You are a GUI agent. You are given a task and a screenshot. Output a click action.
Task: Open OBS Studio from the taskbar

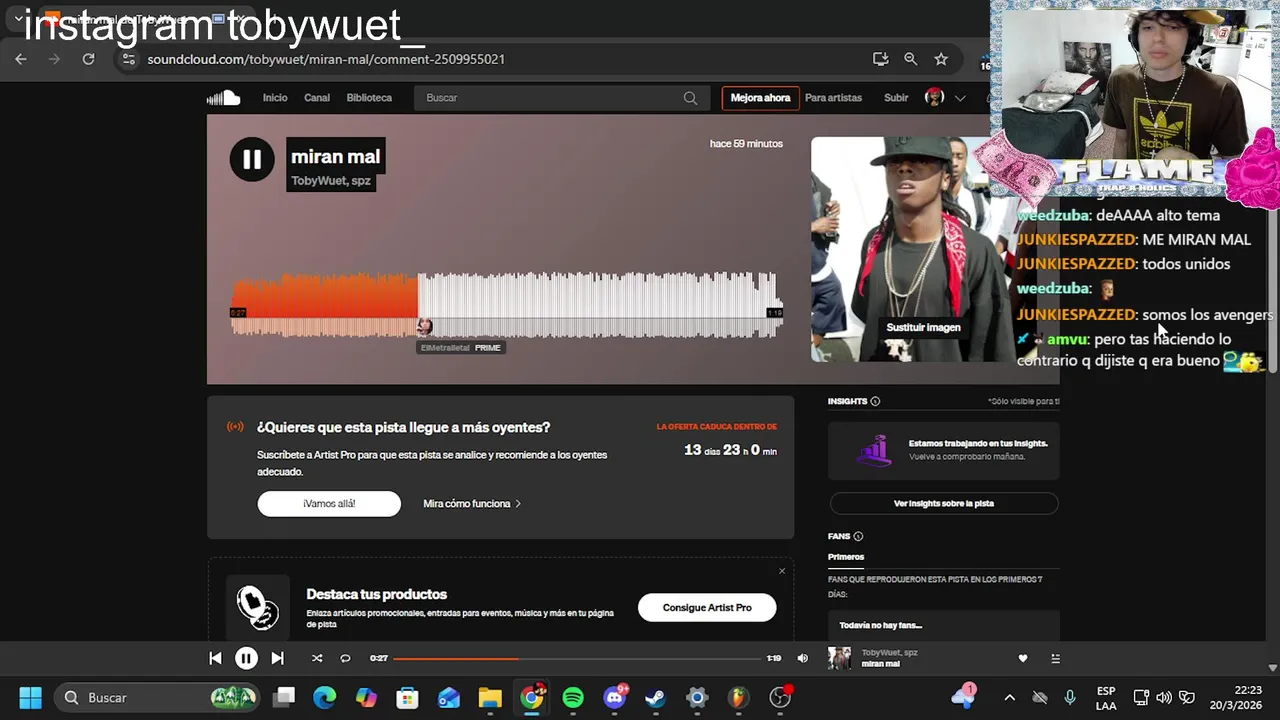coord(780,697)
